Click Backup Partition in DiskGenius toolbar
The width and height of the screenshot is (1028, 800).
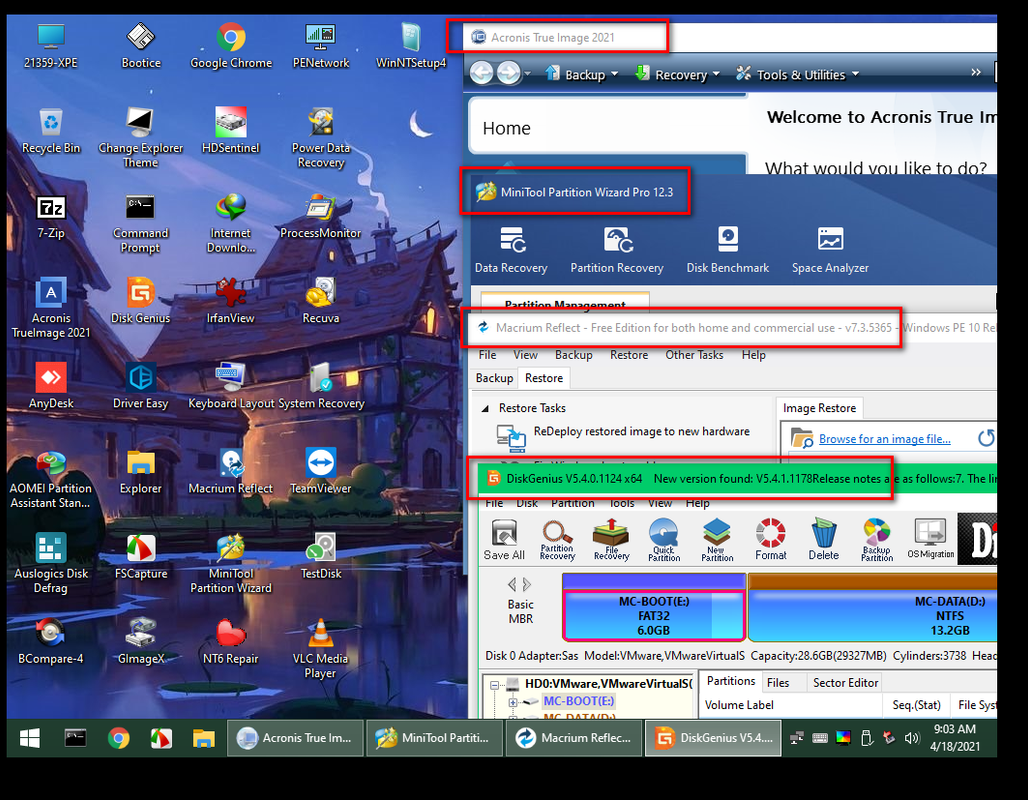877,540
